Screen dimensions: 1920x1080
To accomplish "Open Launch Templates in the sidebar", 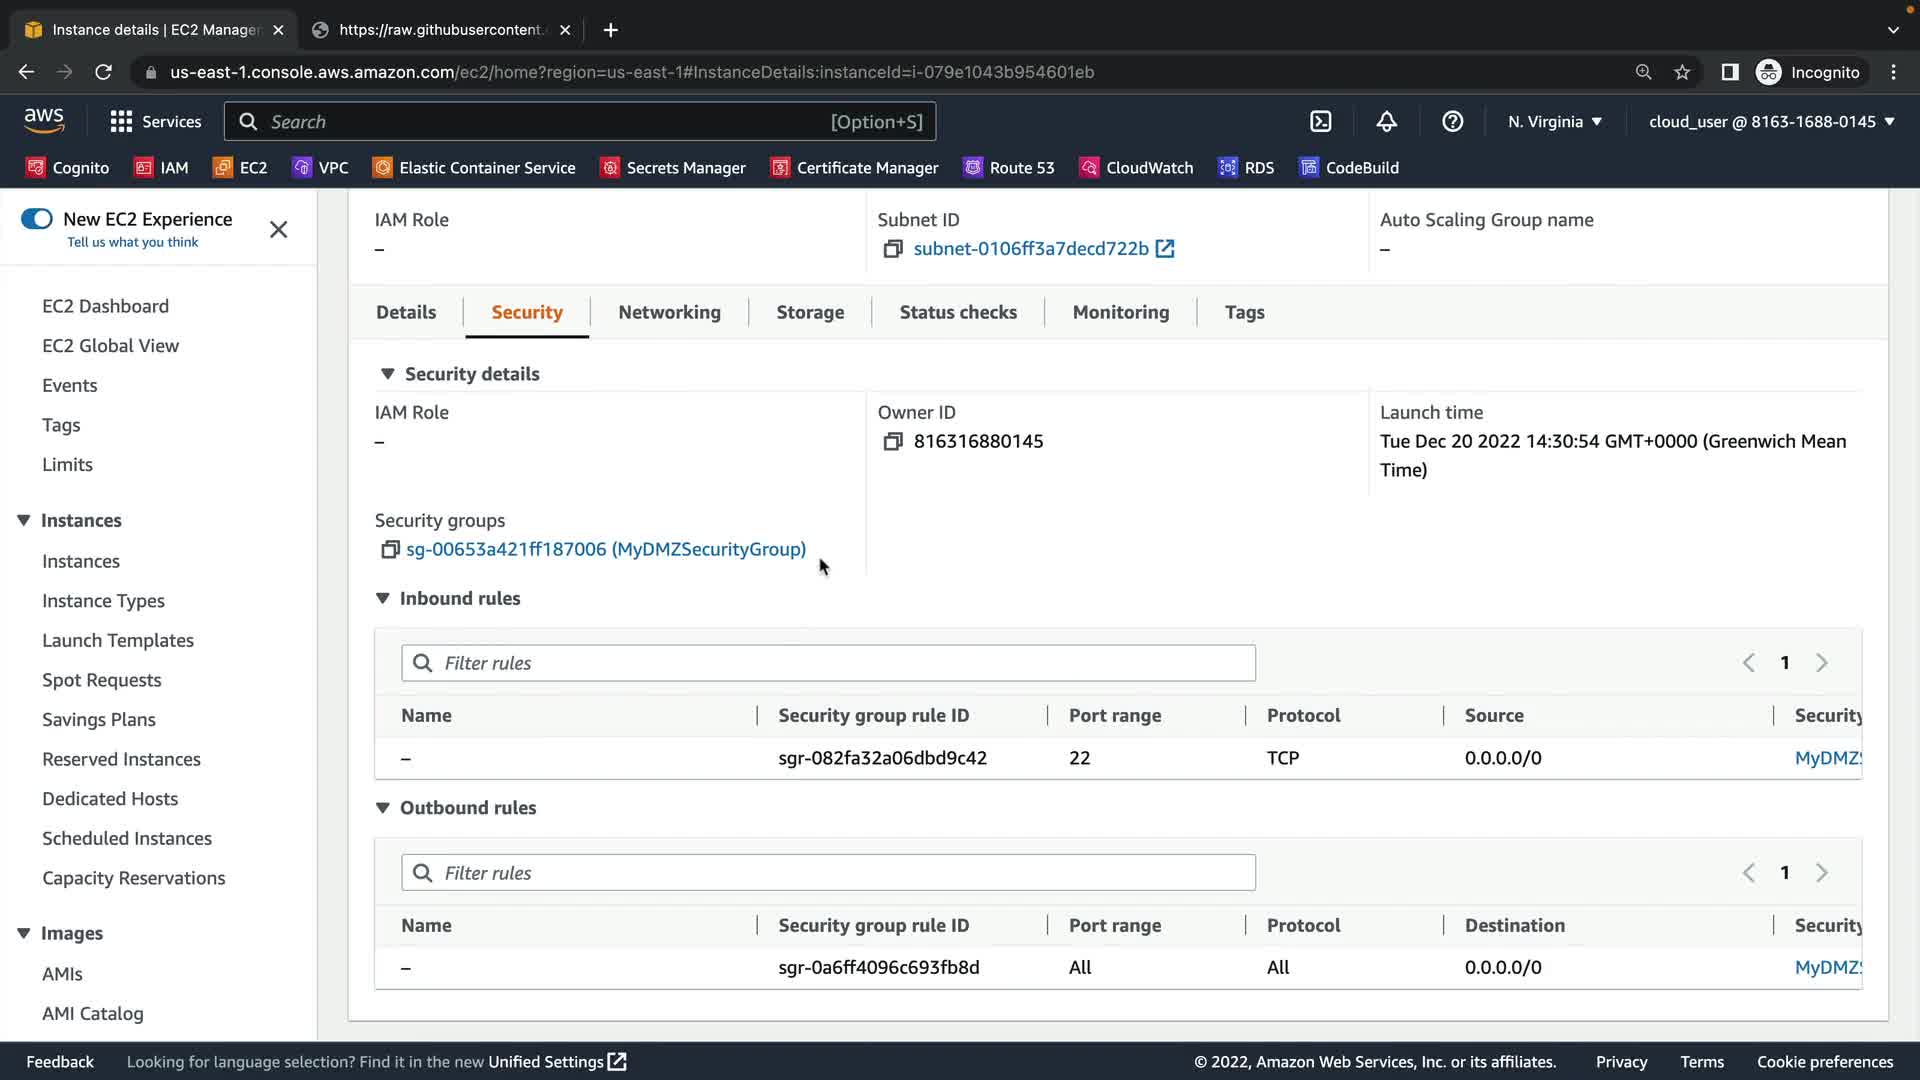I will 118,640.
